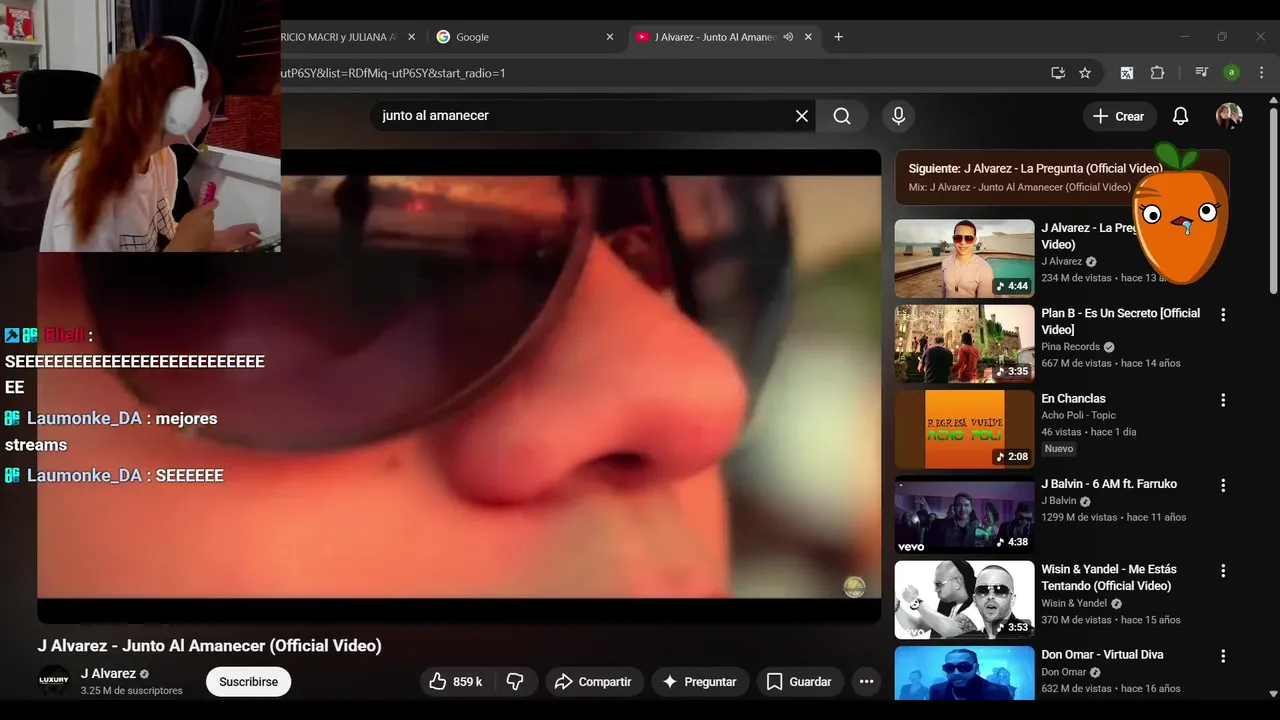Click the Suscribirse button
Viewport: 1280px width, 720px height.
click(x=248, y=682)
